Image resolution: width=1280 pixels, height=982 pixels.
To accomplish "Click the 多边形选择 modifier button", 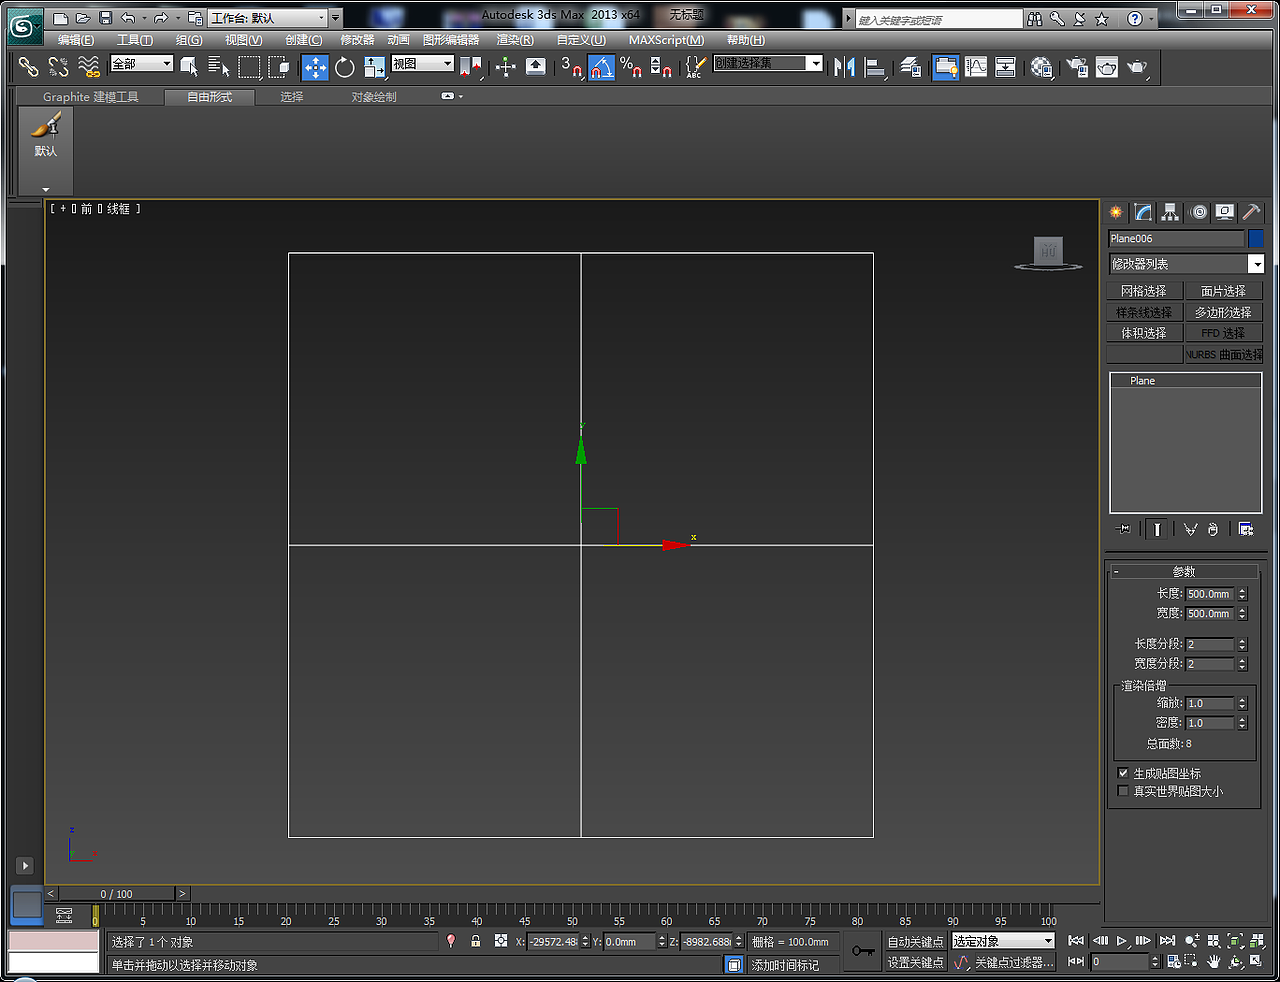I will tap(1223, 312).
